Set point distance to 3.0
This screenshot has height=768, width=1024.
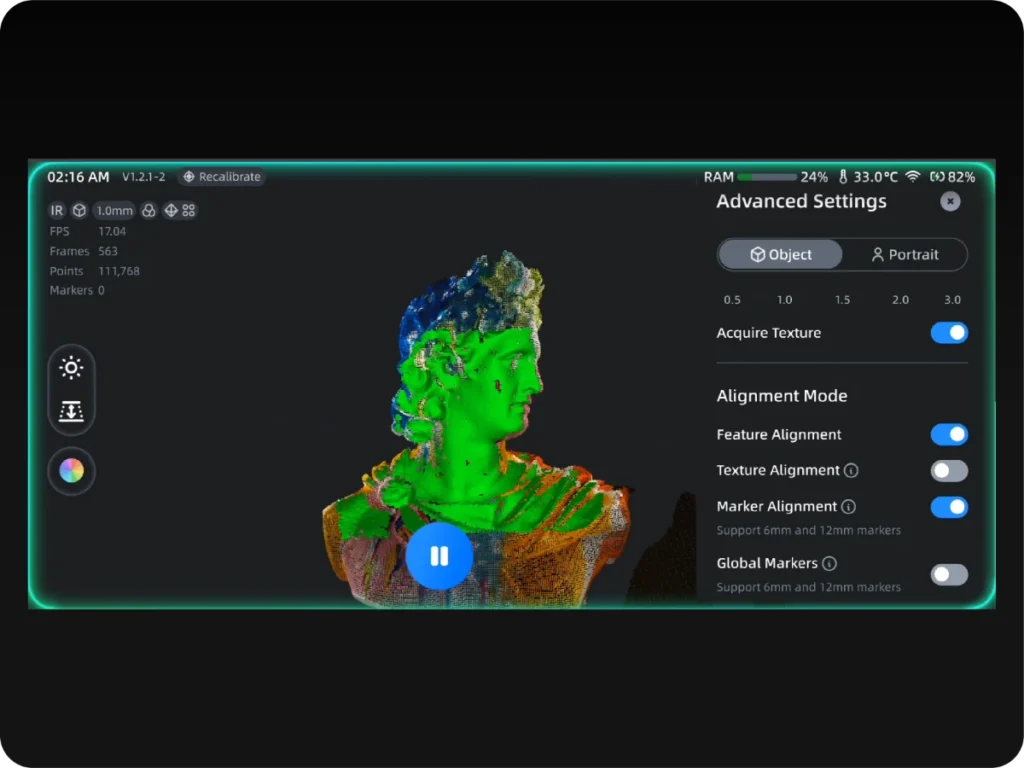952,300
